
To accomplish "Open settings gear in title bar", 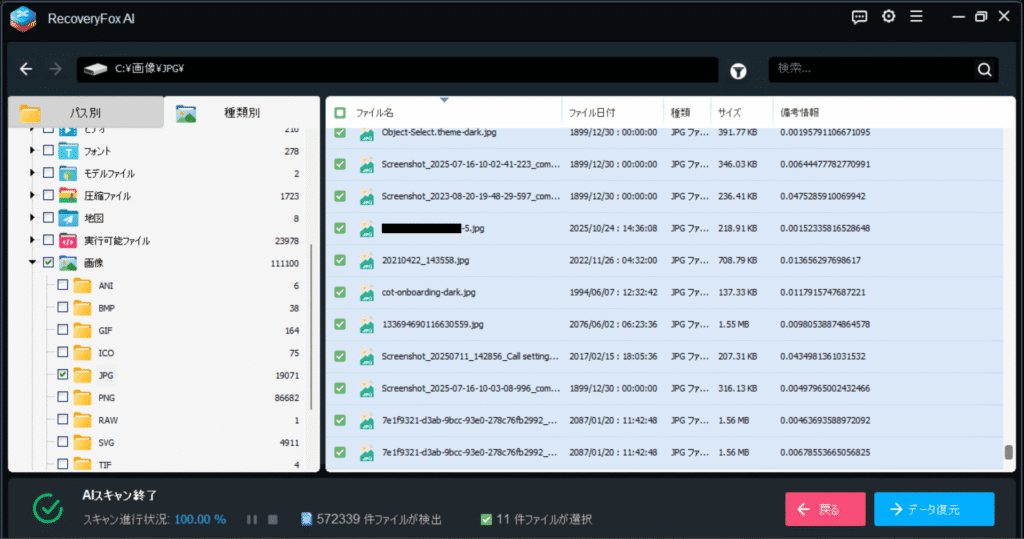I will pos(889,16).
